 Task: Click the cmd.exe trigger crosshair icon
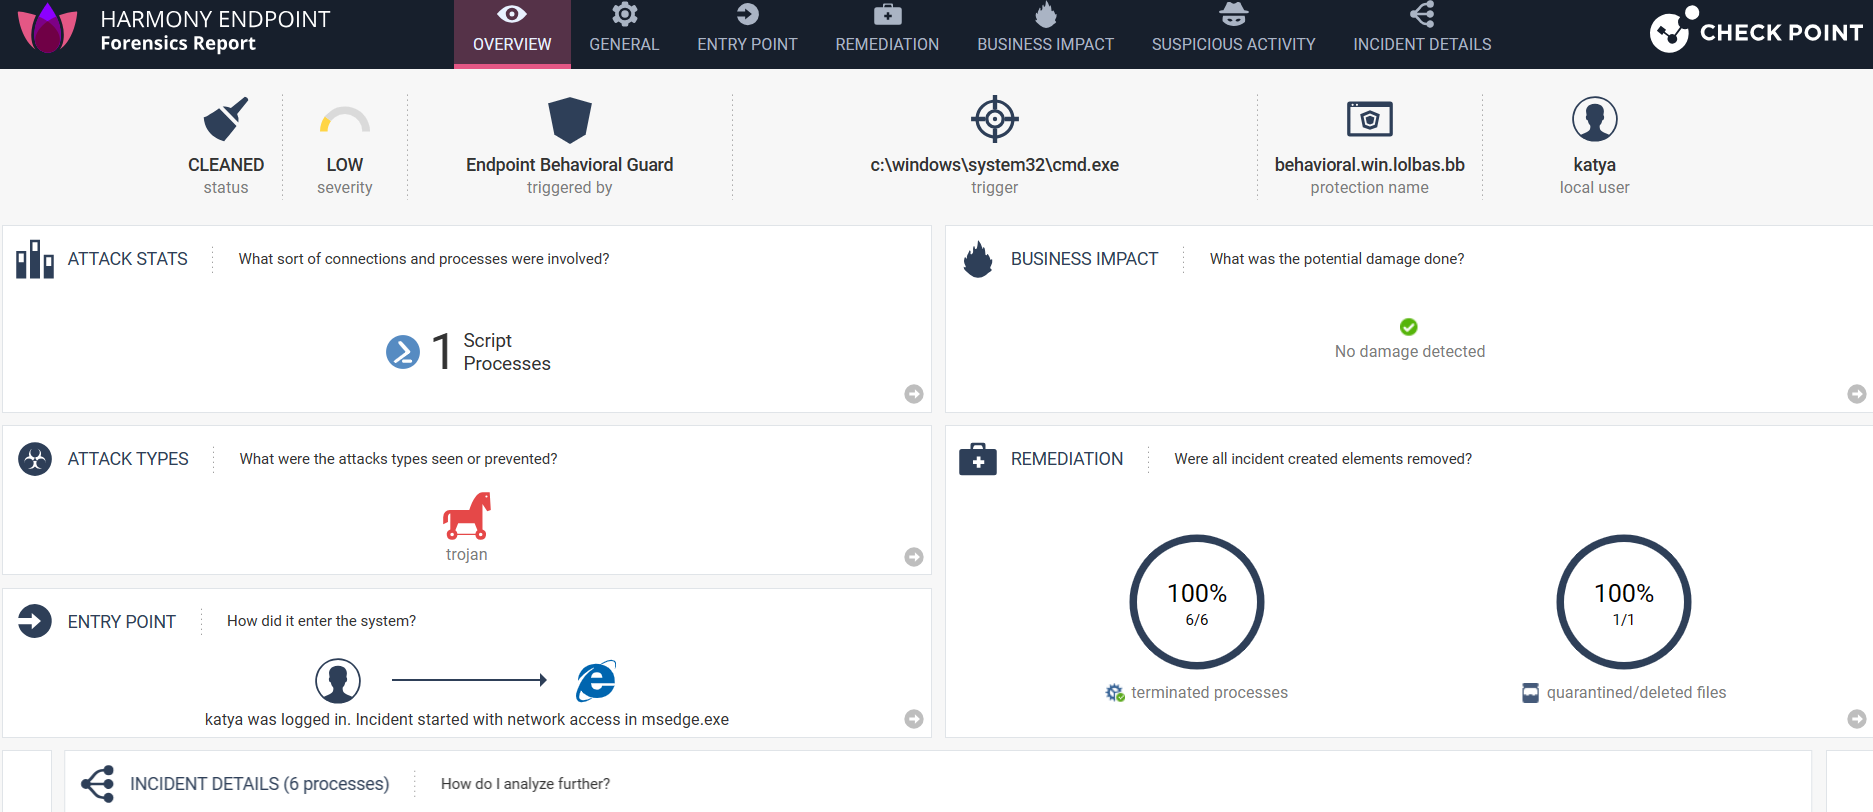click(x=995, y=120)
